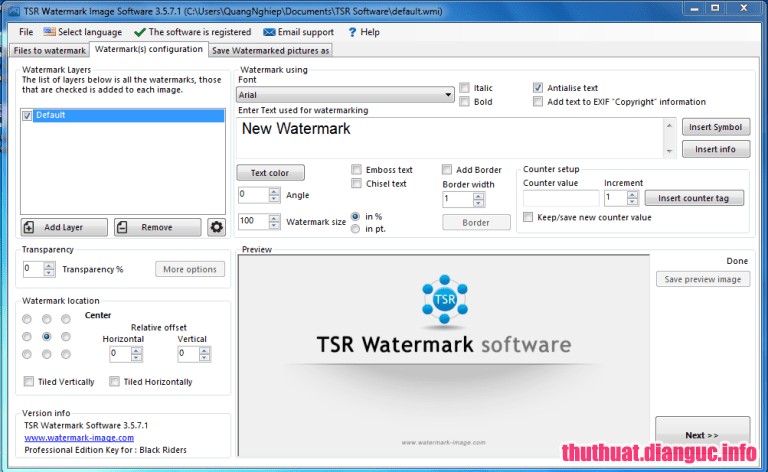Click the layer settings gear icon
The image size is (768, 472).
[216, 227]
